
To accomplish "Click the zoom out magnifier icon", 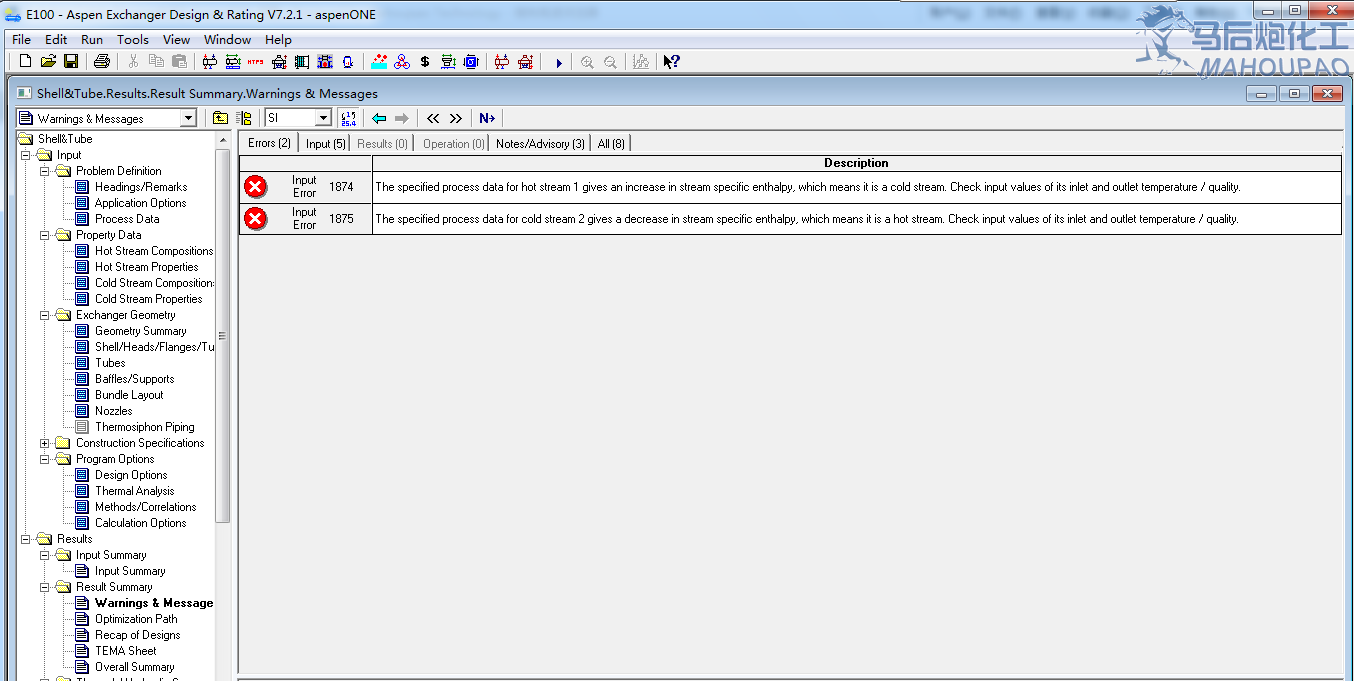I will point(610,62).
